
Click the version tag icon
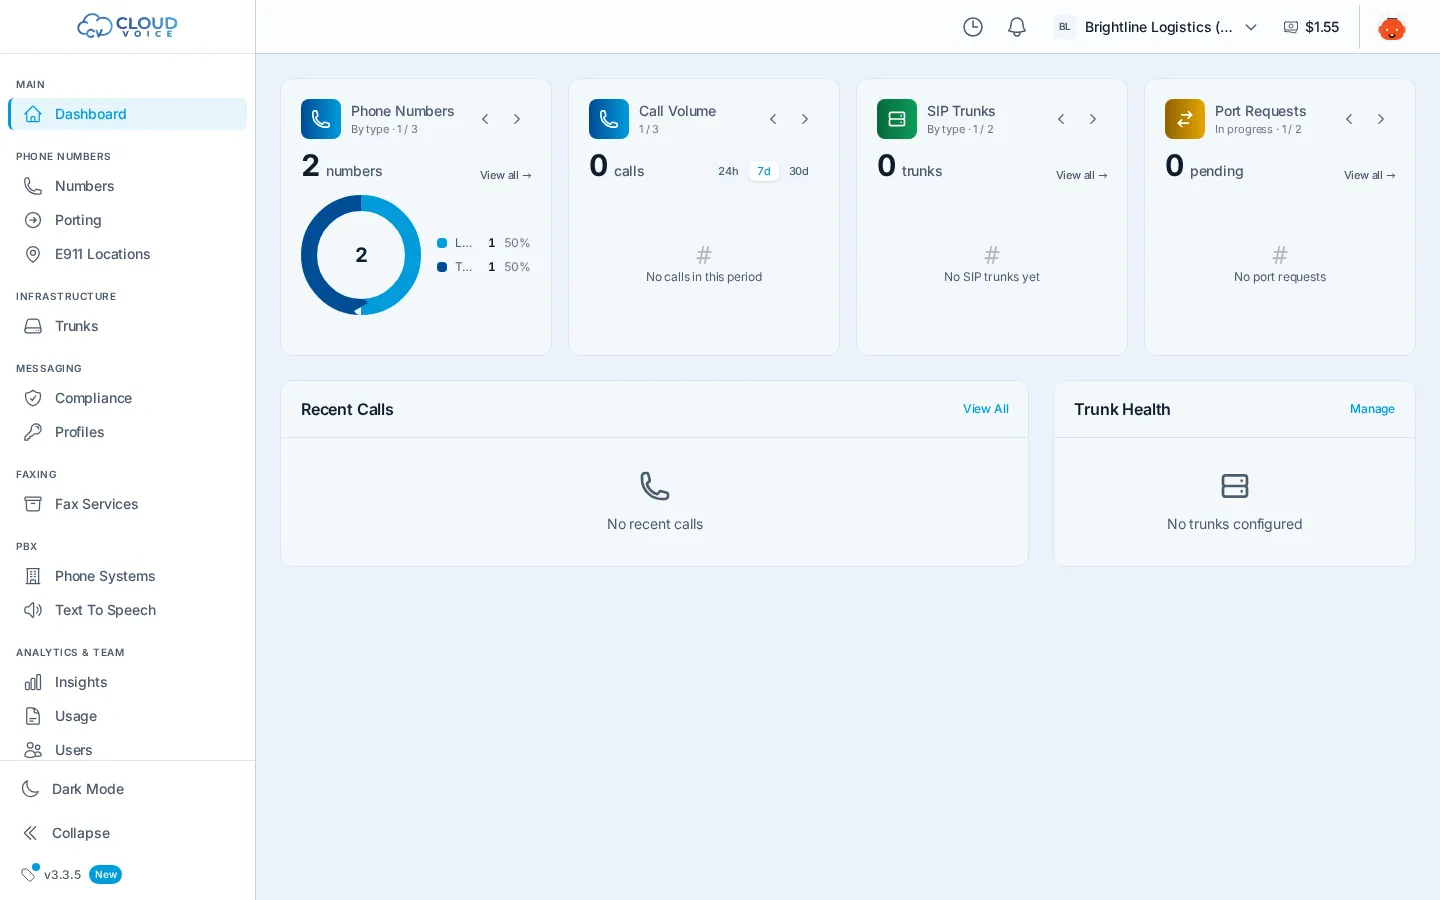[29, 874]
